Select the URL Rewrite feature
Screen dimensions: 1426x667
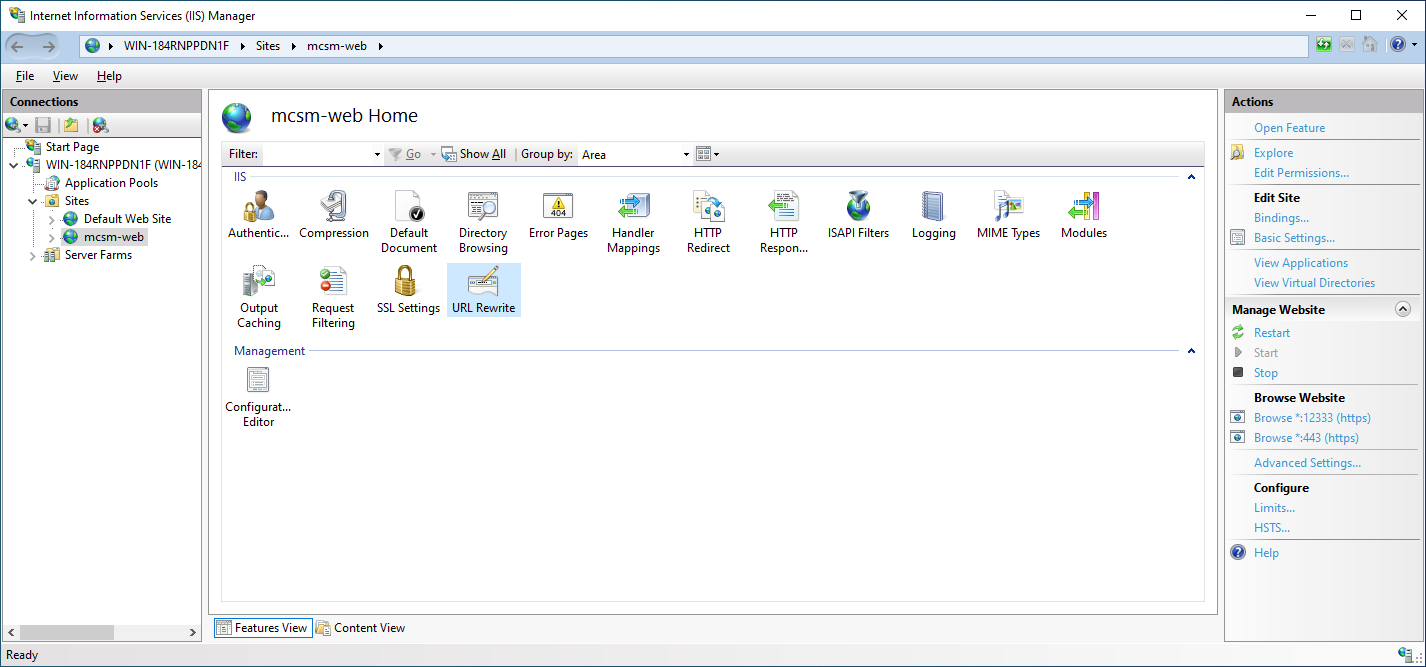tap(484, 290)
